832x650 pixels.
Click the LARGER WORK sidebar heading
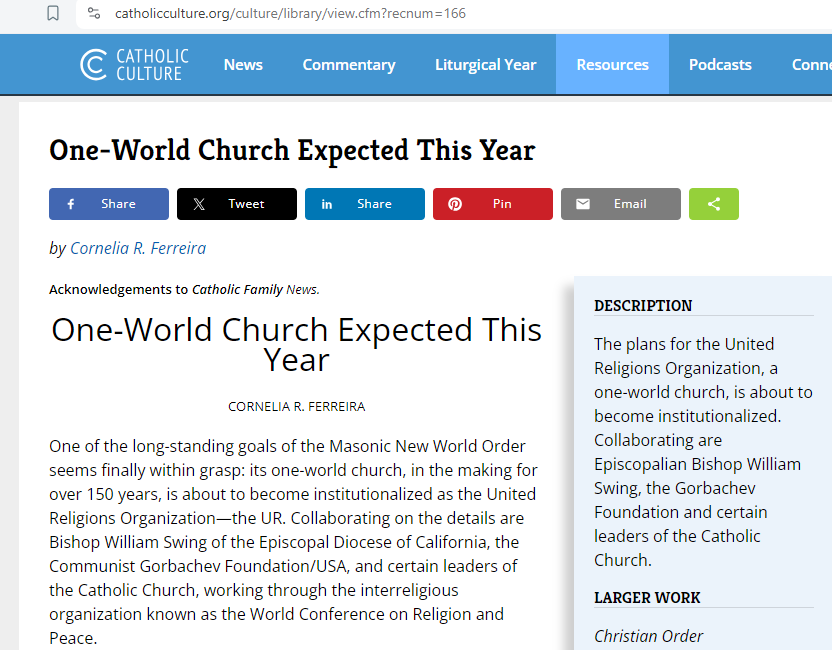click(647, 597)
